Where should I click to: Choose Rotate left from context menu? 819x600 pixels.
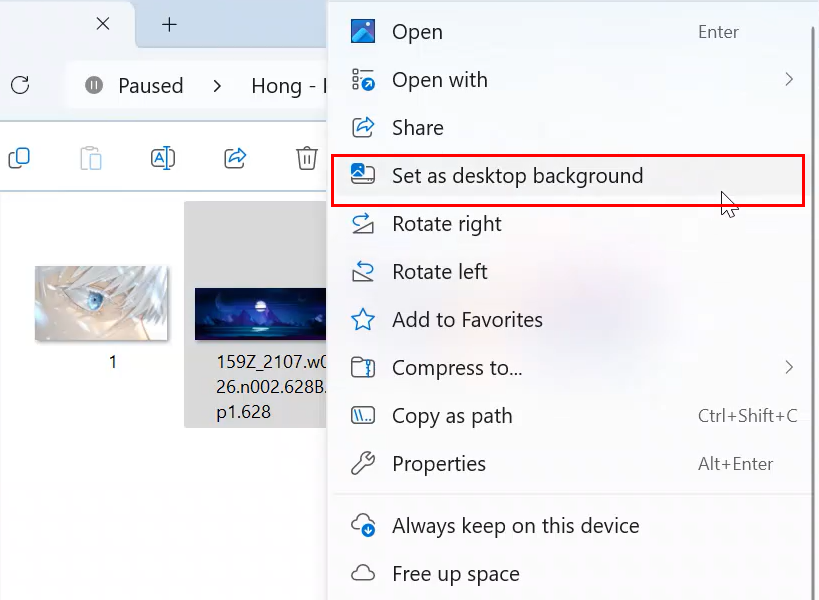point(439,272)
